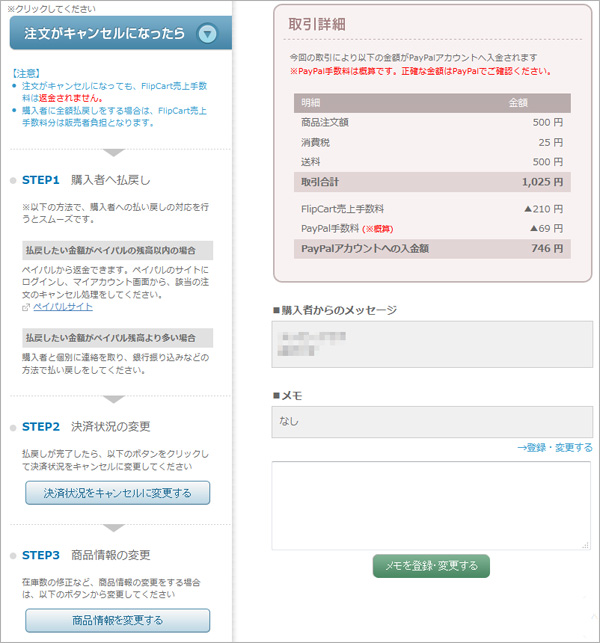Image resolution: width=600 pixels, height=643 pixels.
Task: Select the STEP2 決済状況の変更 heading
Action: click(86, 427)
